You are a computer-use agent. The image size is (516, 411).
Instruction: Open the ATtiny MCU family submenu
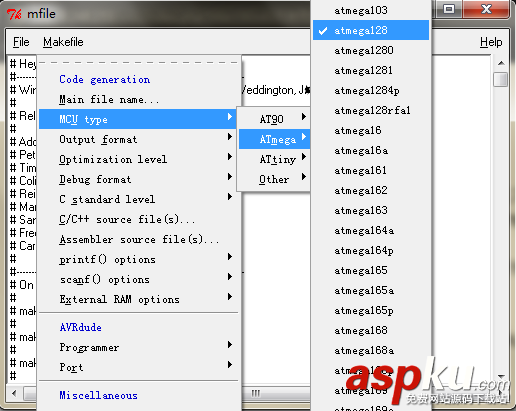(x=275, y=159)
